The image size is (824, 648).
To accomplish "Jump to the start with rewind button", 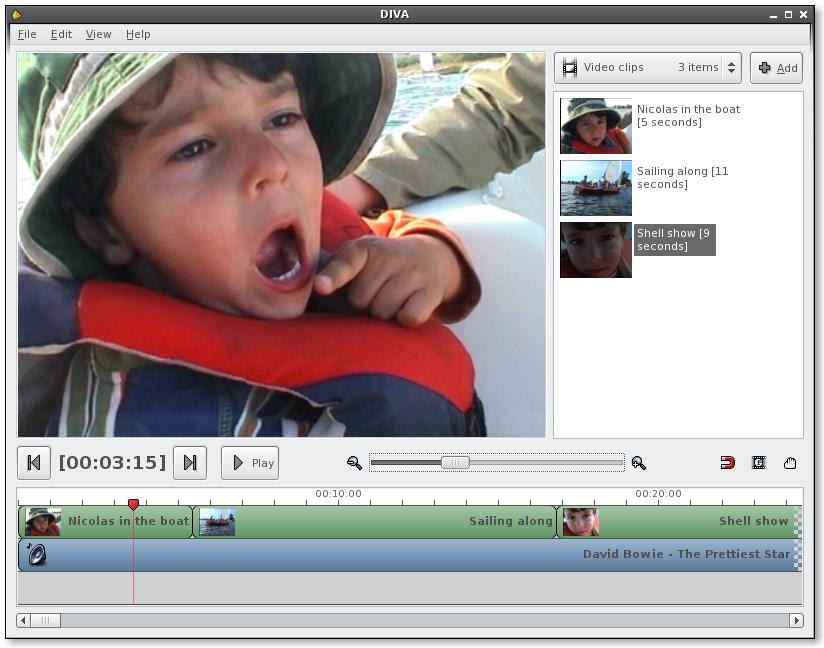I will tap(34, 463).
